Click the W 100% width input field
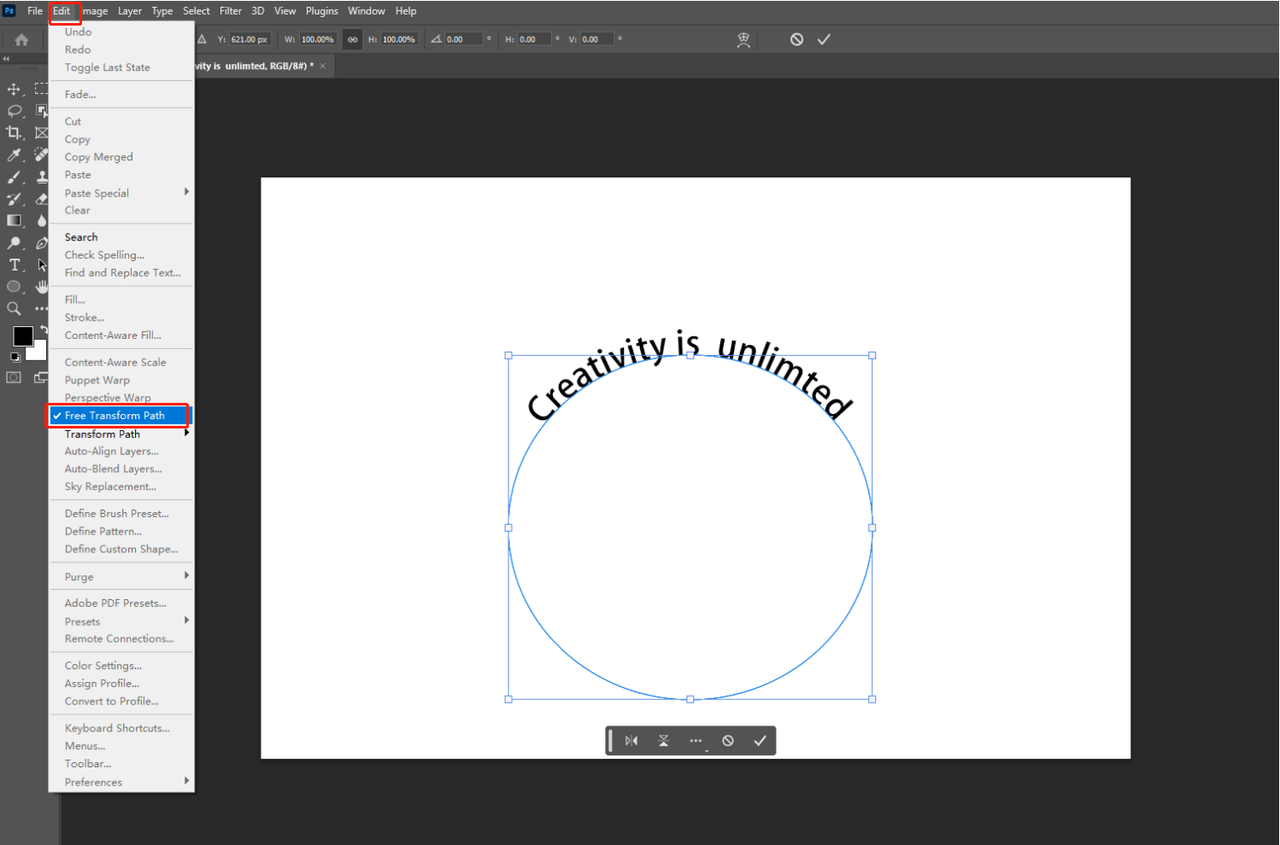Image resolution: width=1280 pixels, height=845 pixels. (318, 39)
